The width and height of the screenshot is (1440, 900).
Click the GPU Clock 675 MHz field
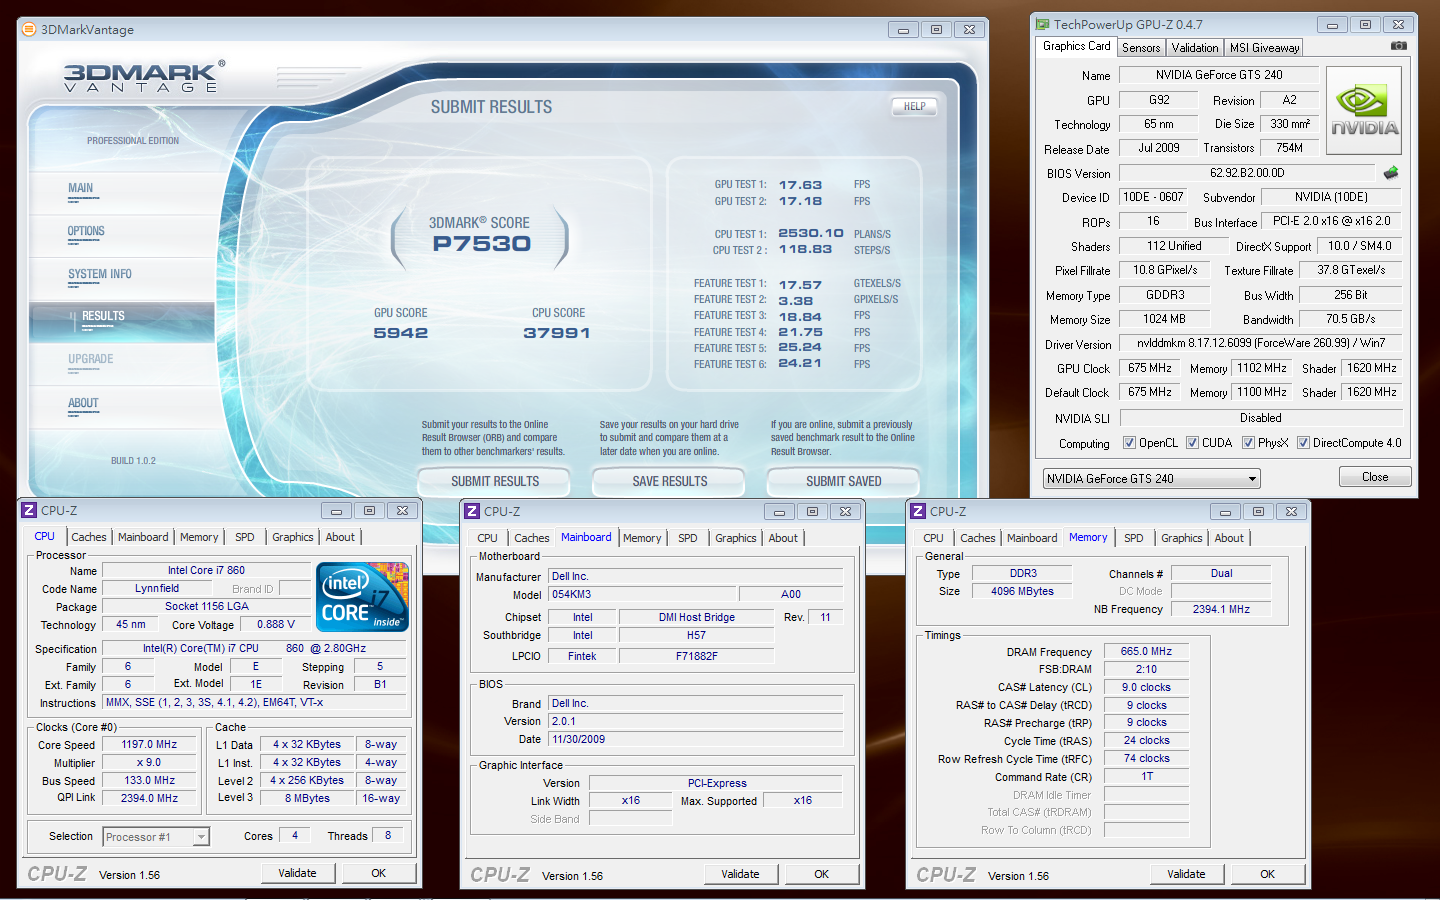[x=1150, y=368]
